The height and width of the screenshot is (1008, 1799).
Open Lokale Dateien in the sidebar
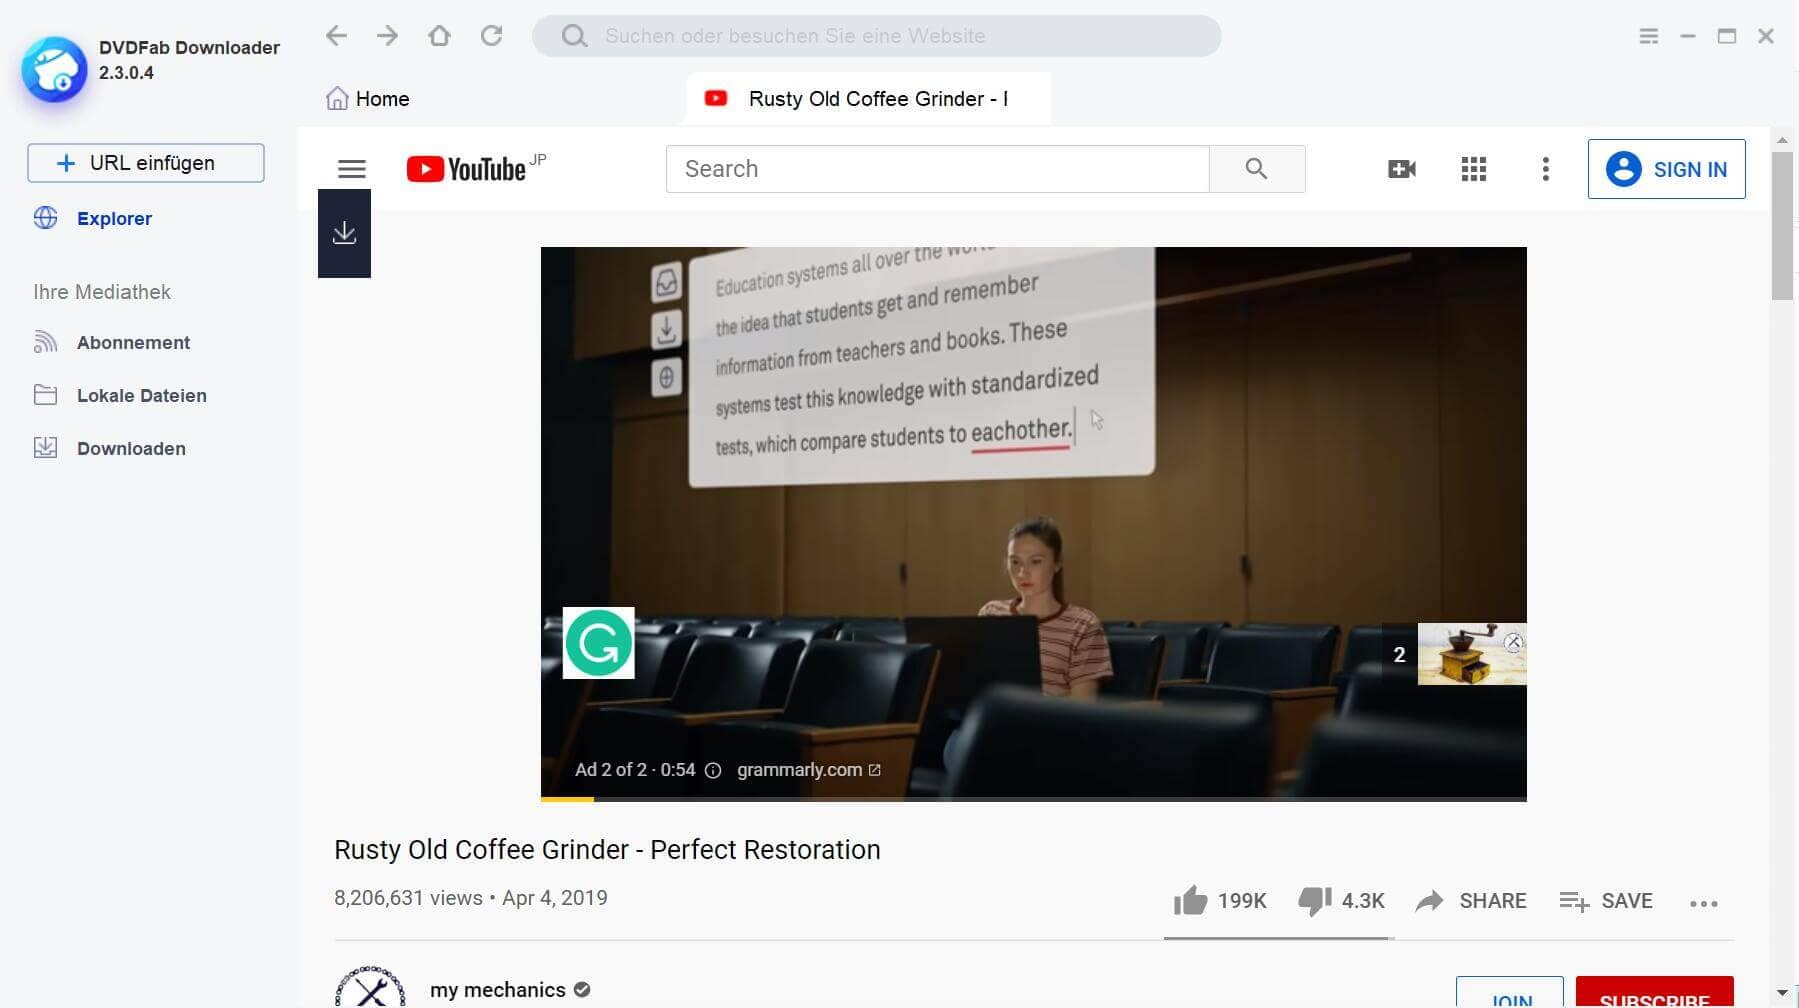click(141, 396)
